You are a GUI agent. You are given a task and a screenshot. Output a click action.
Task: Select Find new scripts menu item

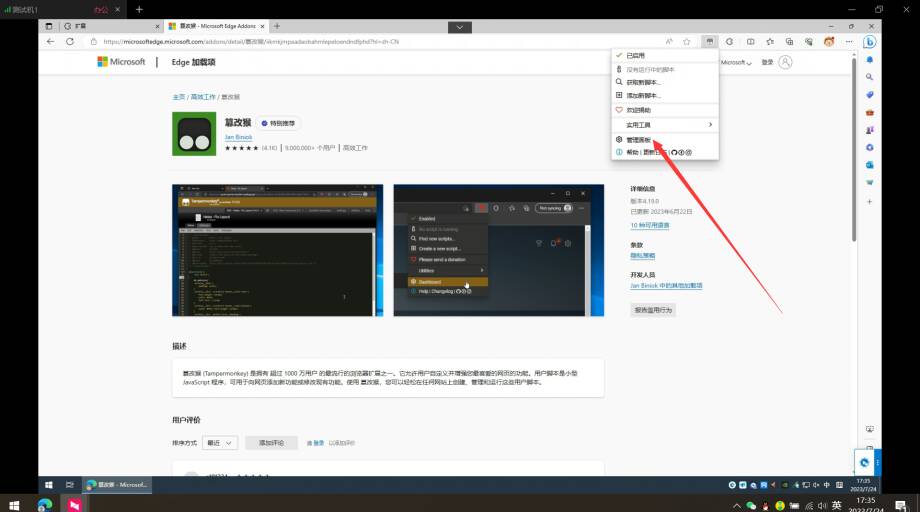[x=665, y=82]
